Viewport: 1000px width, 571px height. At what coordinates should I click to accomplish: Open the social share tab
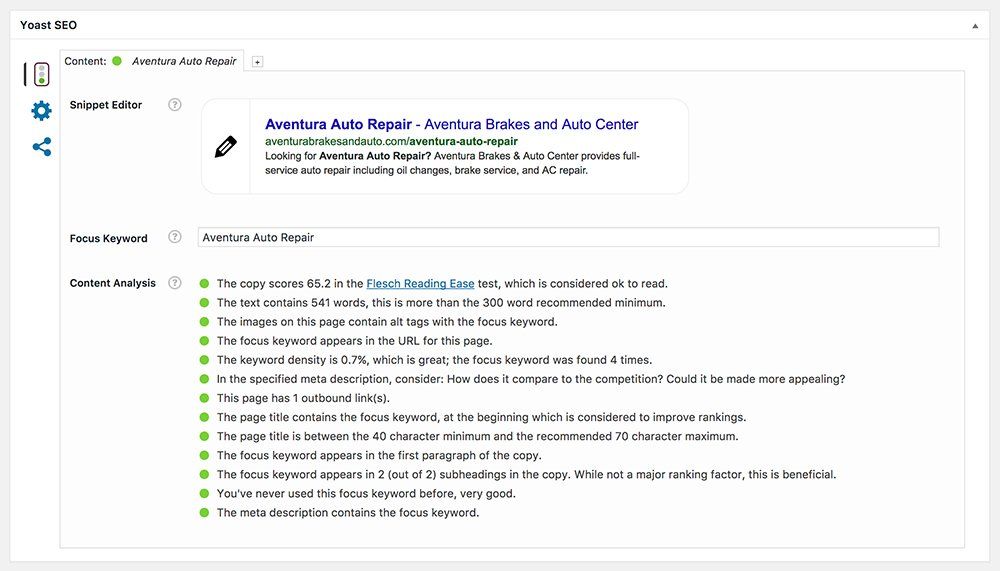(41, 147)
